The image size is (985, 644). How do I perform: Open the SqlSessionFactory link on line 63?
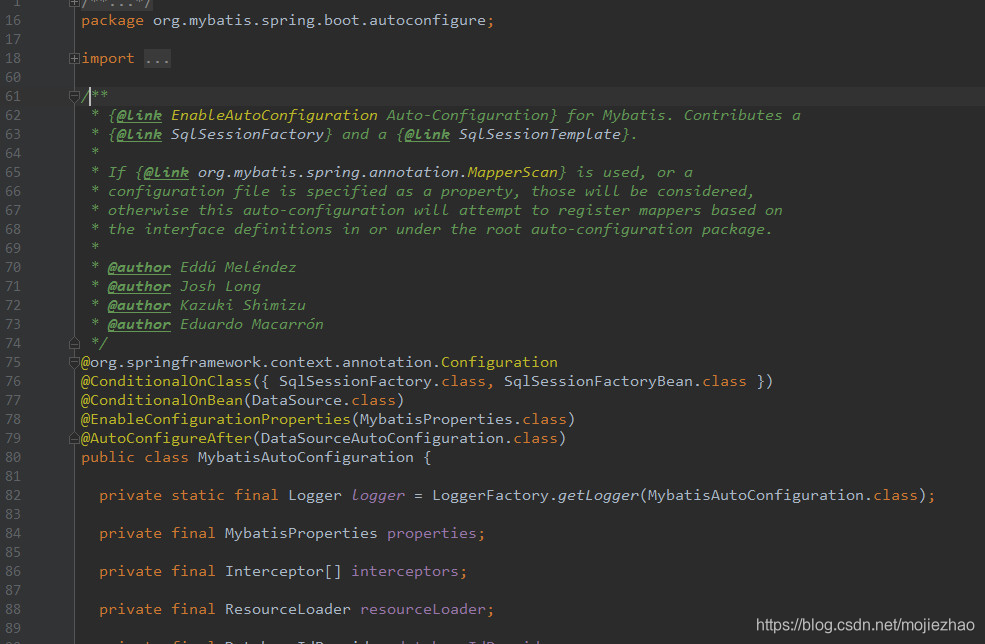click(247, 134)
